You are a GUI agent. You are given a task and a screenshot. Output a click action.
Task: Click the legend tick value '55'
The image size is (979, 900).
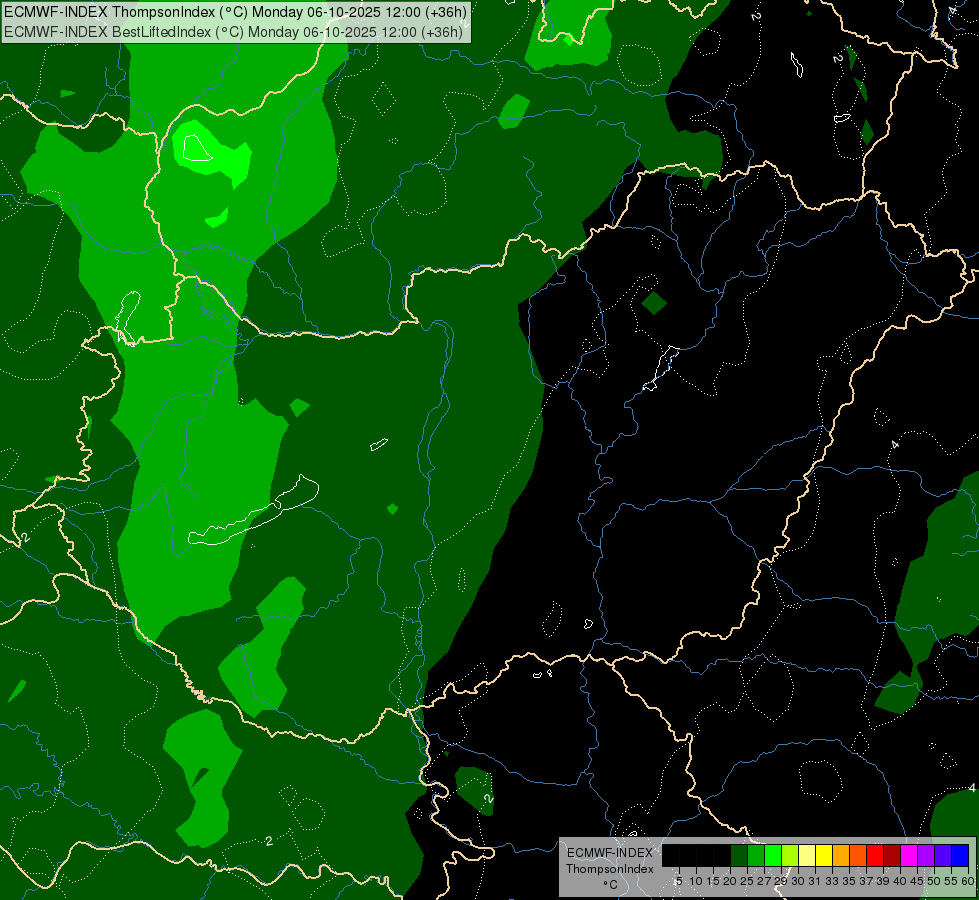click(951, 881)
